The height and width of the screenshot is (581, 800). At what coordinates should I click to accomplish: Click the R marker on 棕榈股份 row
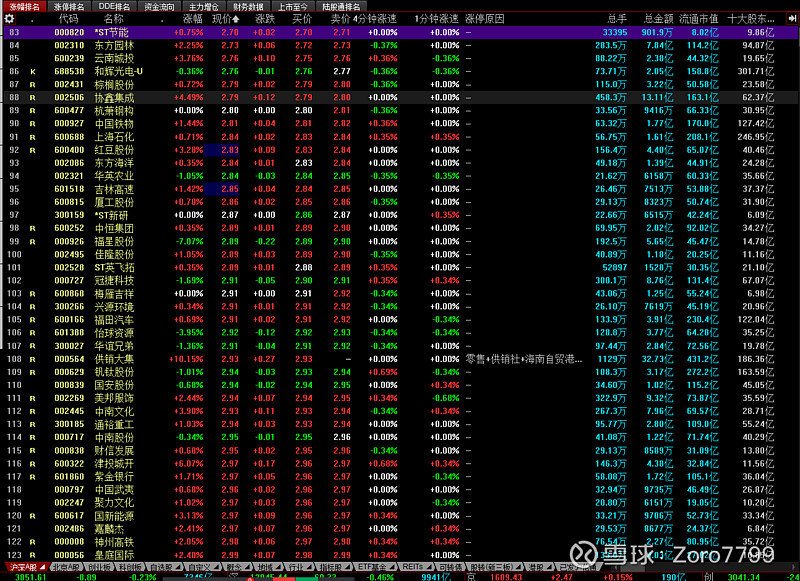pyautogui.click(x=33, y=85)
